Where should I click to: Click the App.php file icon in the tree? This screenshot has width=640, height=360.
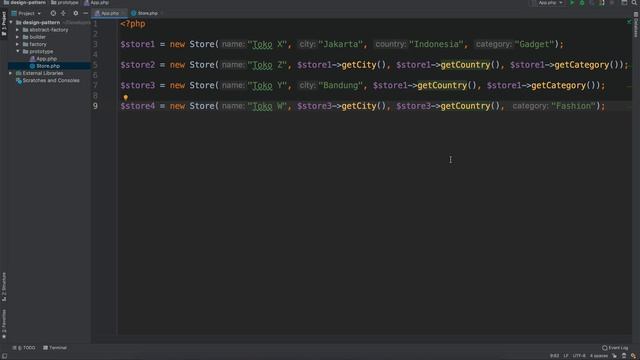pos(32,59)
